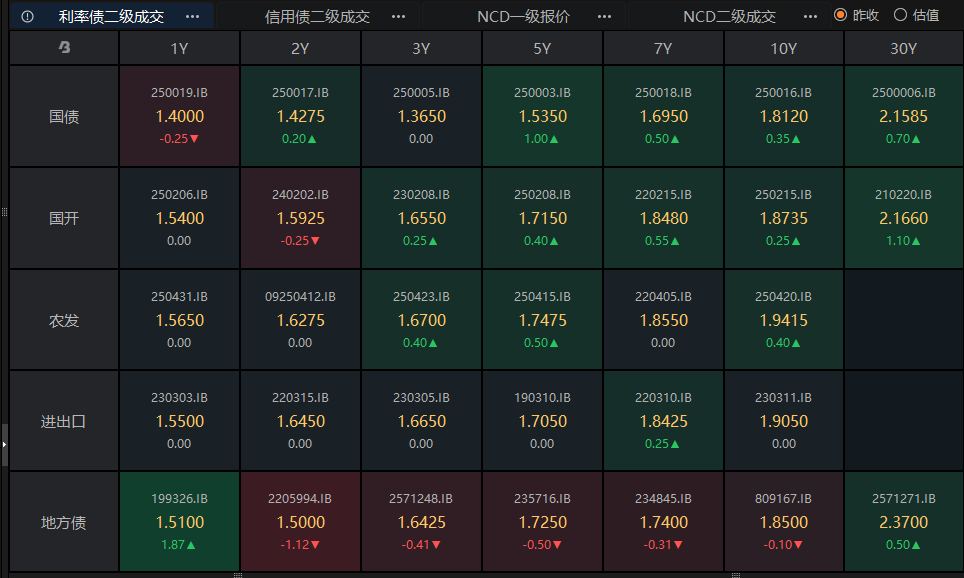Switch to the 信用债二级成交 tab
The height and width of the screenshot is (578, 964).
click(317, 16)
